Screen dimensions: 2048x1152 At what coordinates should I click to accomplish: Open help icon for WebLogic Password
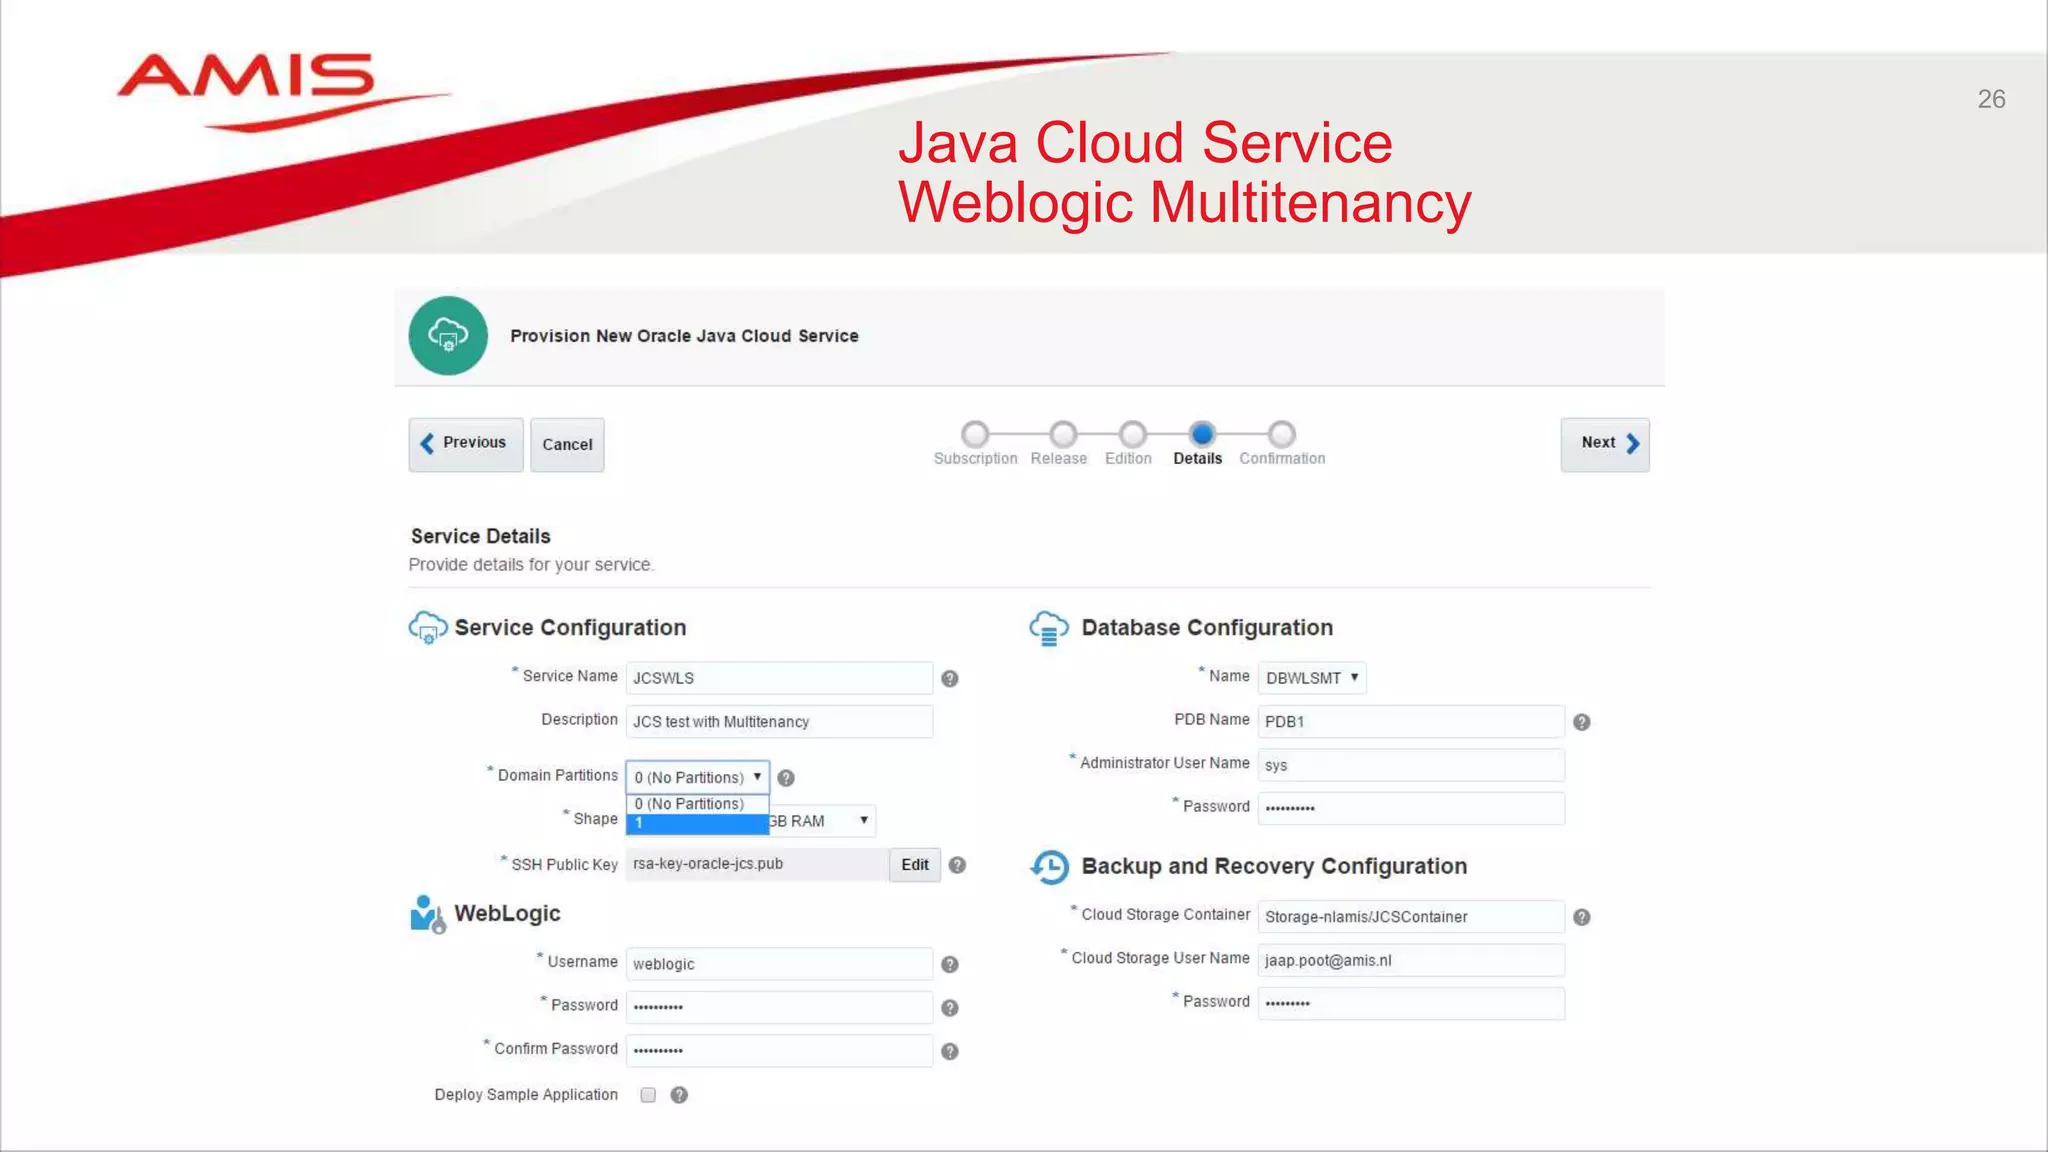pyautogui.click(x=950, y=1008)
